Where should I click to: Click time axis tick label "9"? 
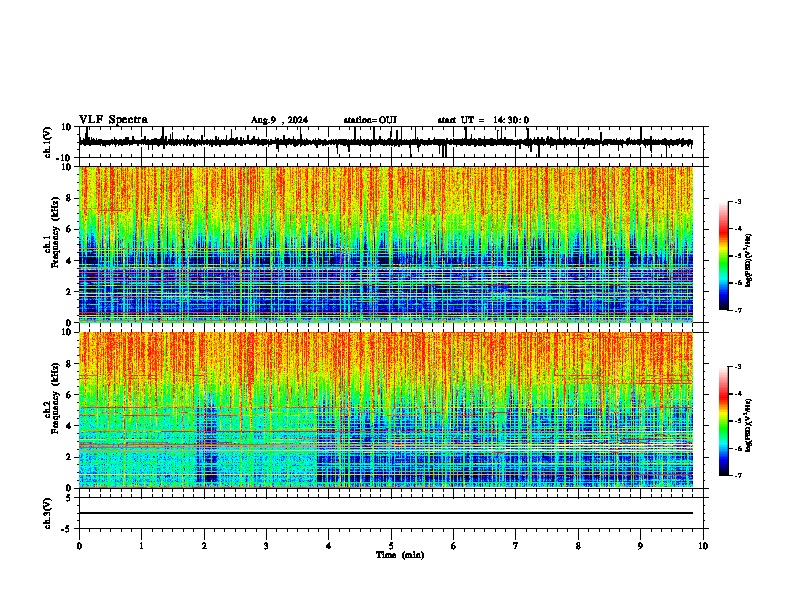pos(640,546)
